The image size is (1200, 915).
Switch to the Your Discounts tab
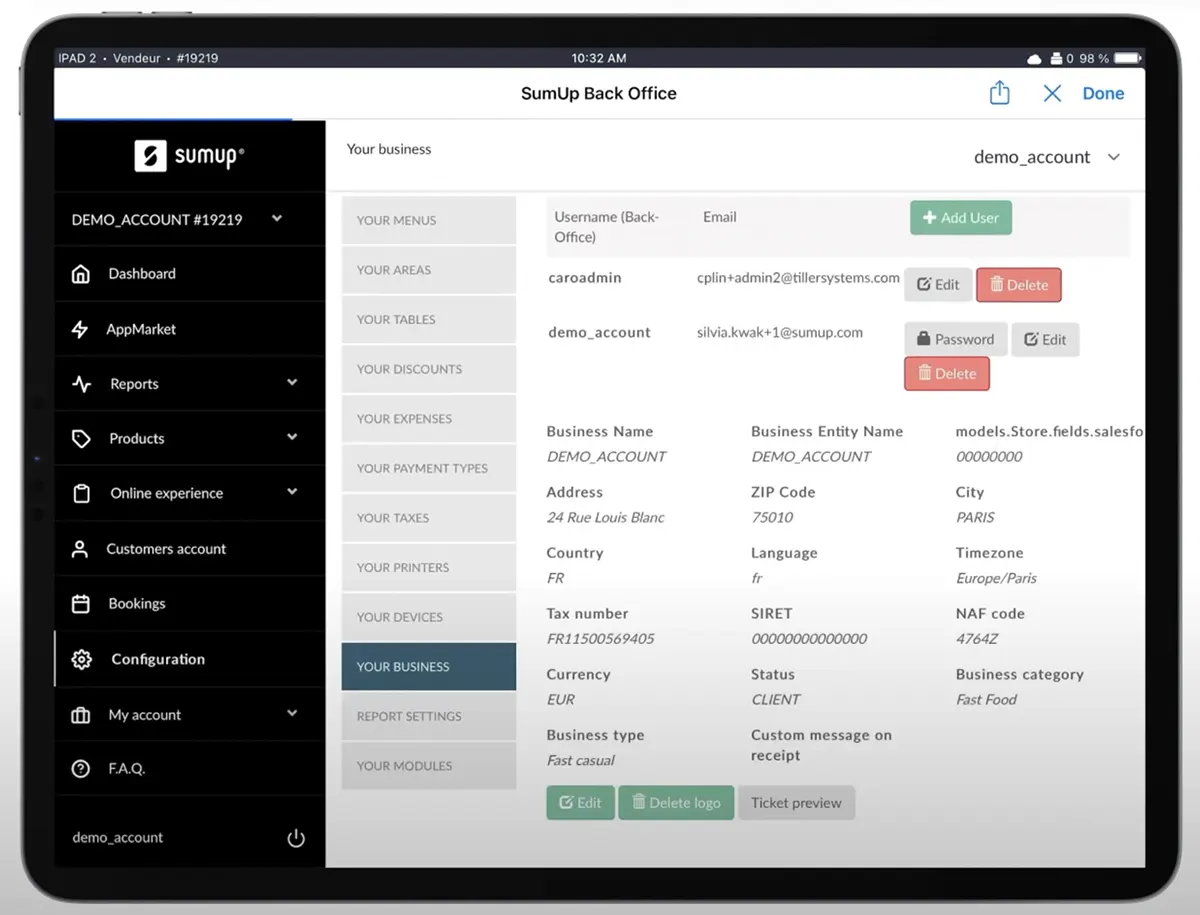429,369
